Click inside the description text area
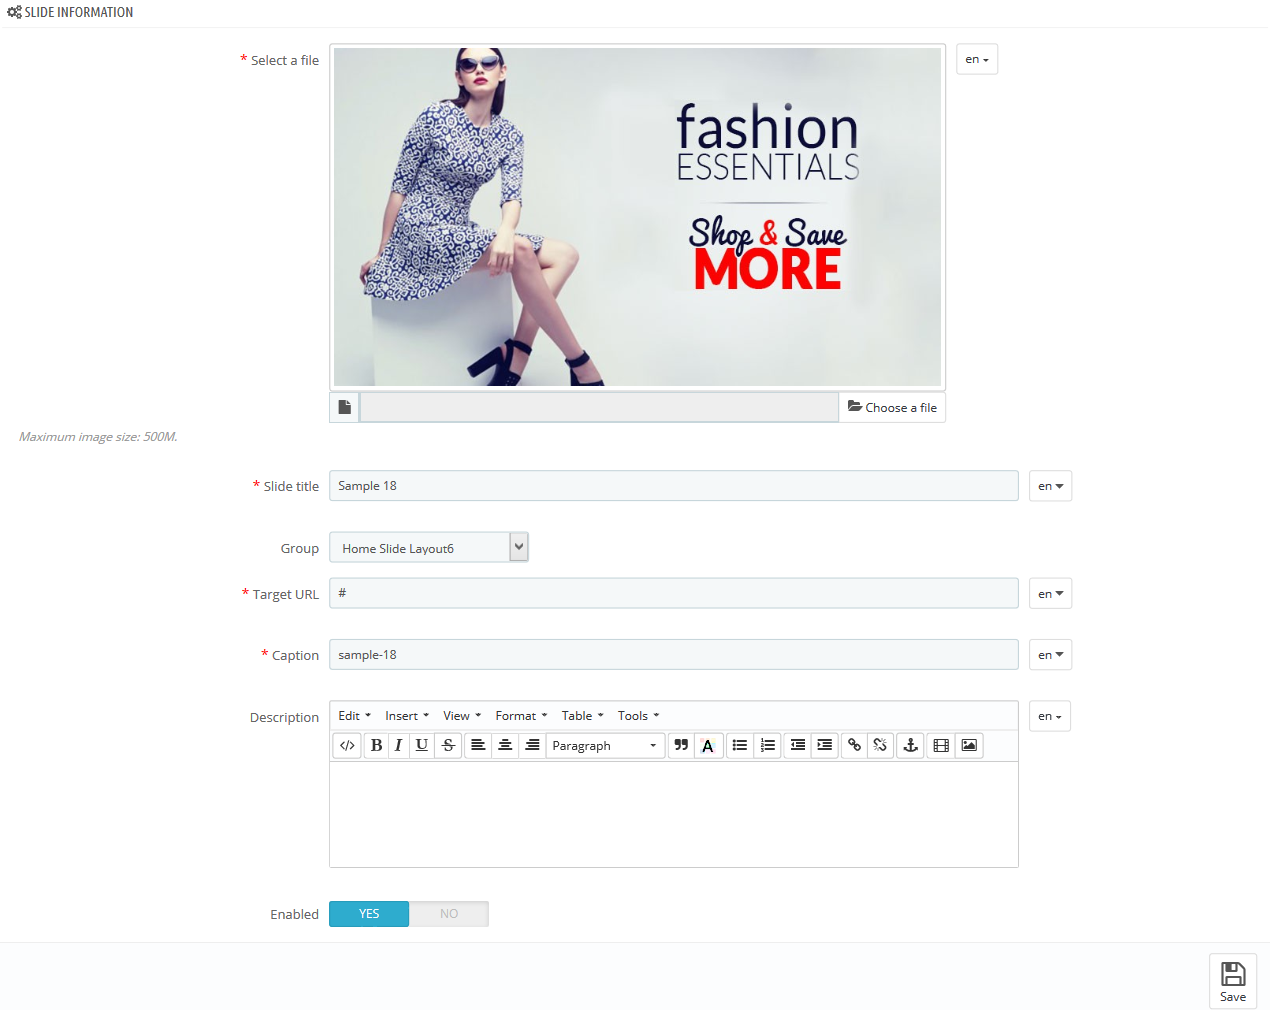1270x1010 pixels. 674,814
